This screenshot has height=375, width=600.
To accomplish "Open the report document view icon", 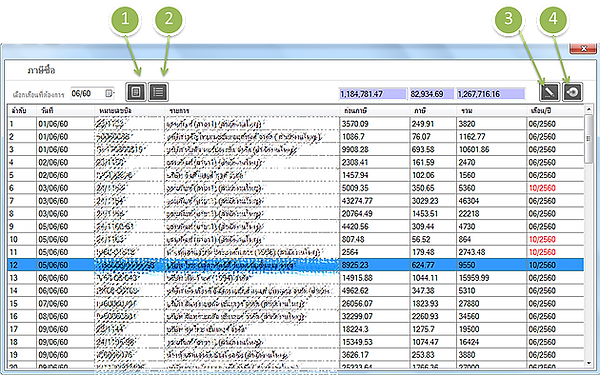I will click(136, 92).
